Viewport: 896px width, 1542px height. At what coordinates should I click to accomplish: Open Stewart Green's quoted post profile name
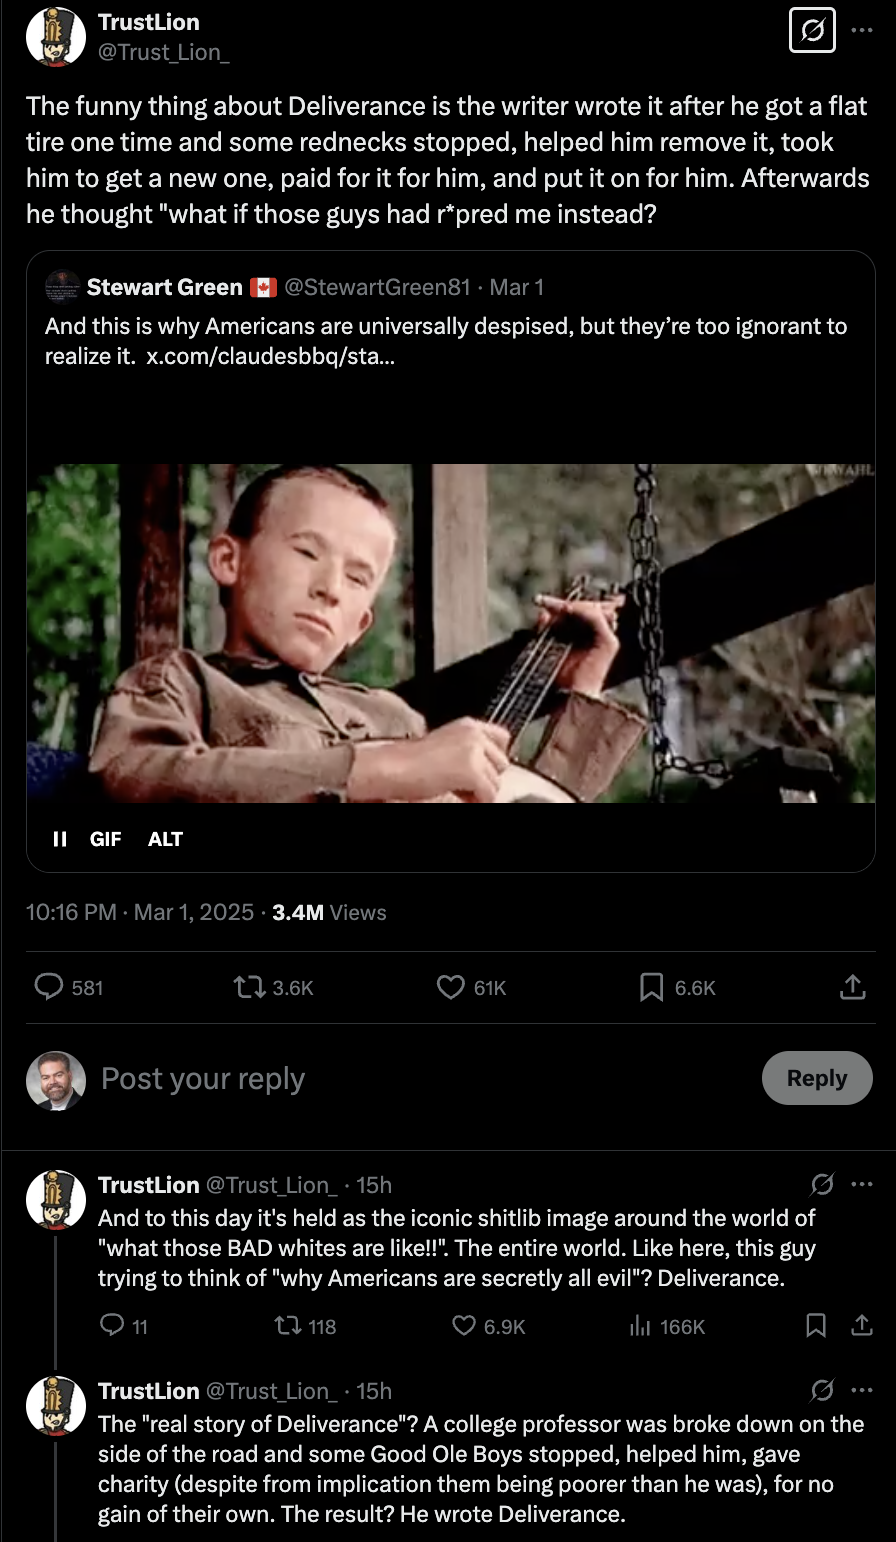click(164, 287)
